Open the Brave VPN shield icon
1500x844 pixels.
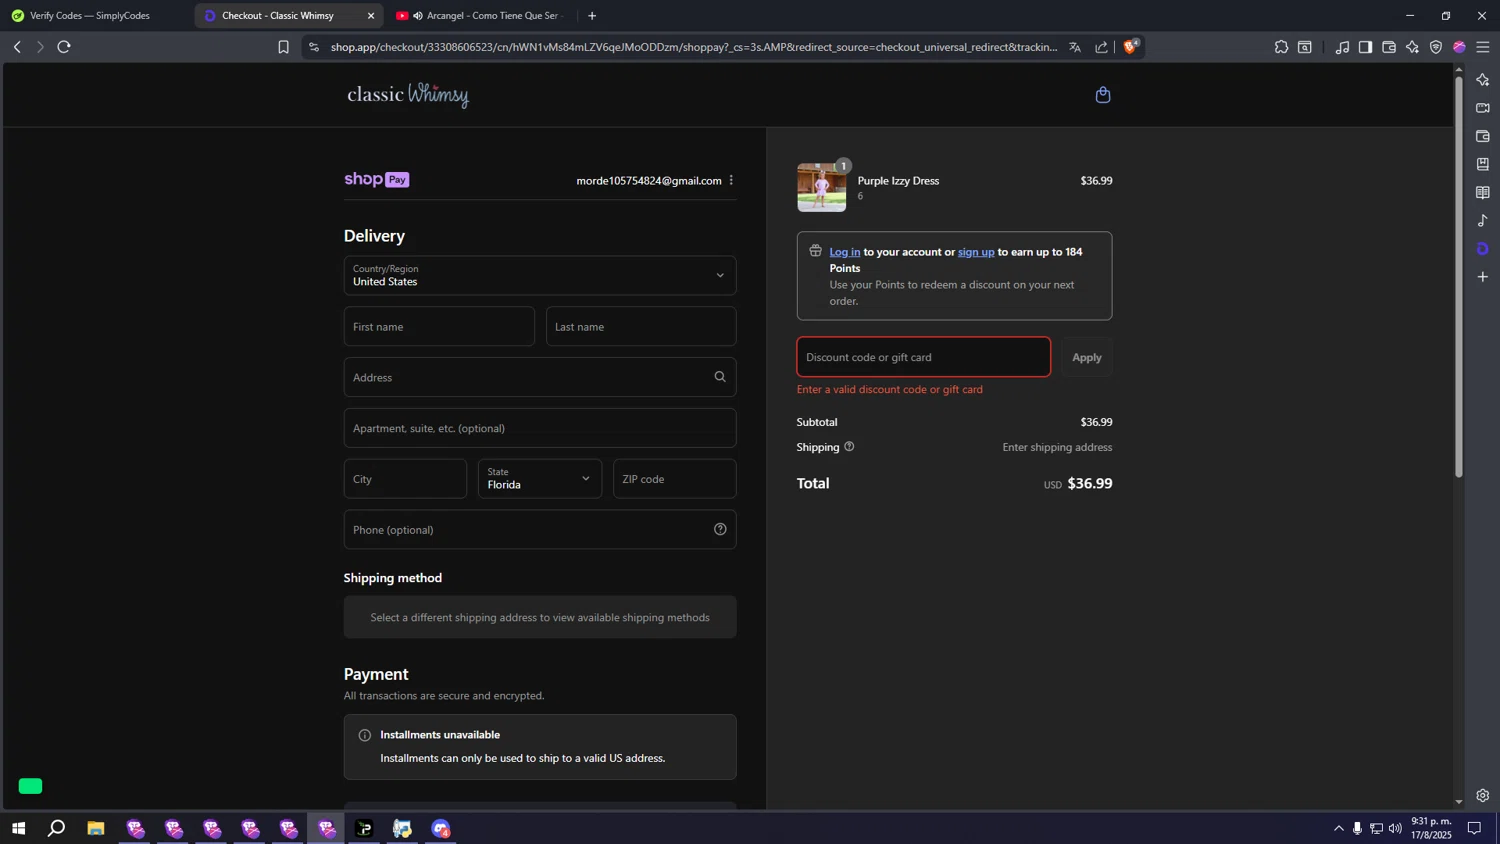tap(1436, 47)
